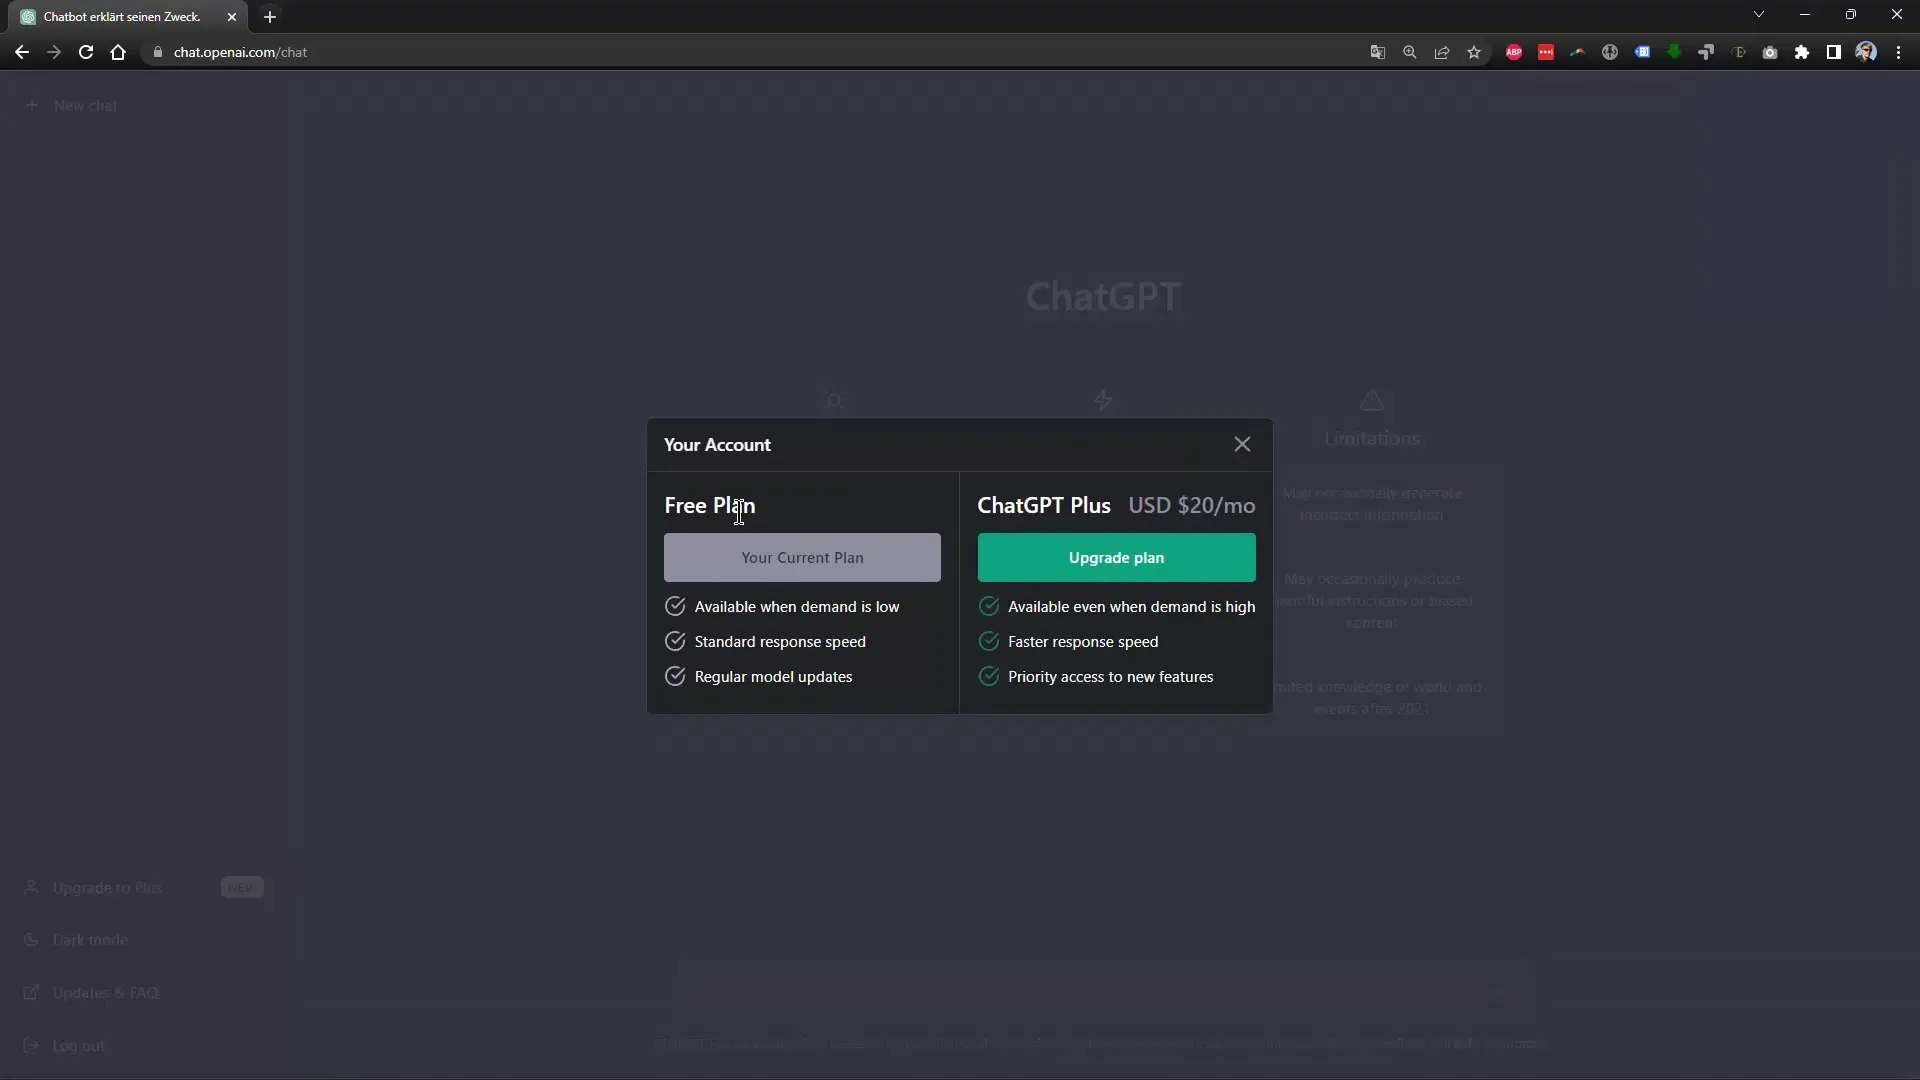Open Updates and FAQ section

pos(105,992)
